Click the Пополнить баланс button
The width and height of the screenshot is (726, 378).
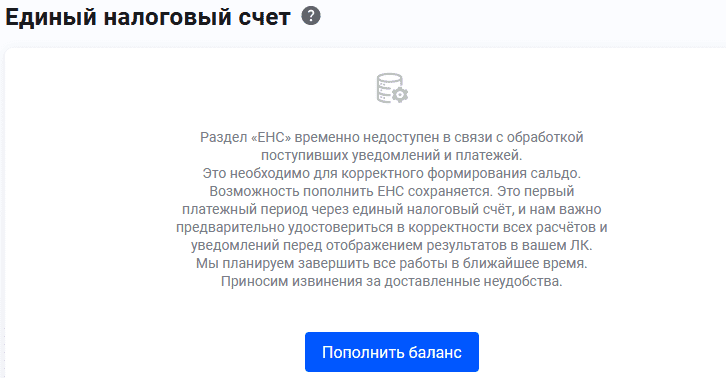pos(392,352)
